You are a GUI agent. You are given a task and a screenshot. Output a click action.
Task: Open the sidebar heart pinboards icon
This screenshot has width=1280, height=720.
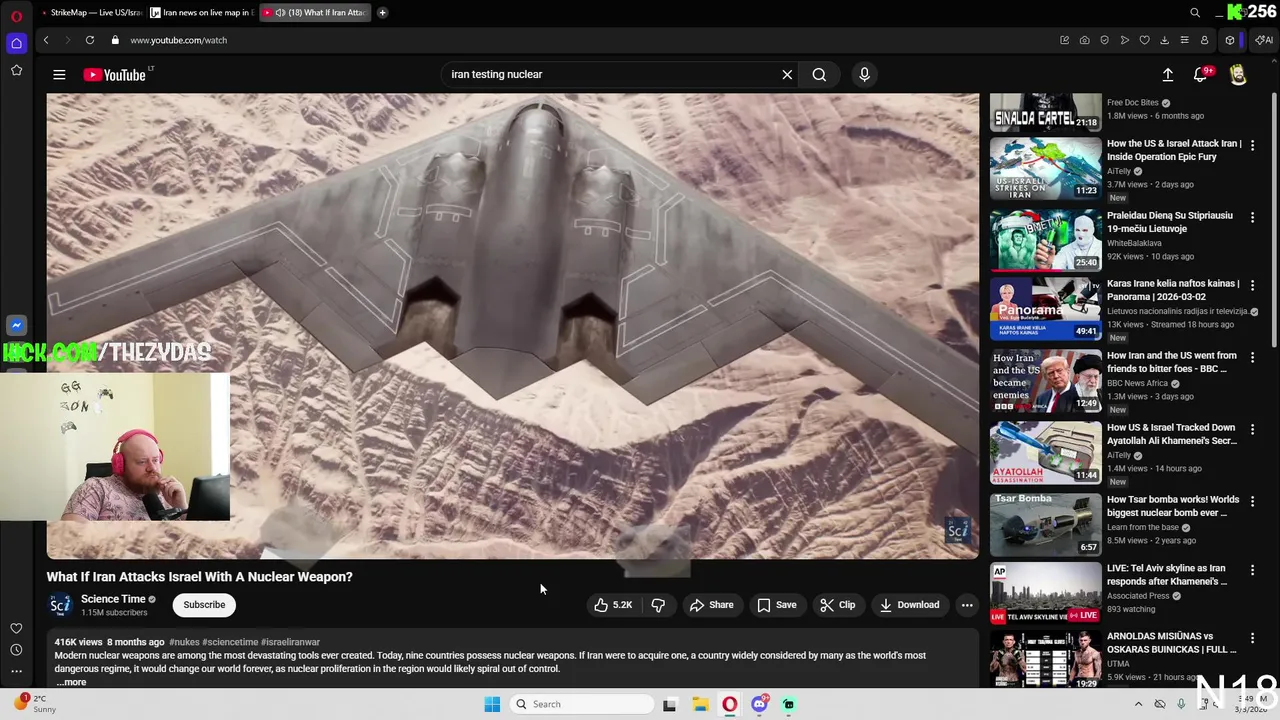16,628
